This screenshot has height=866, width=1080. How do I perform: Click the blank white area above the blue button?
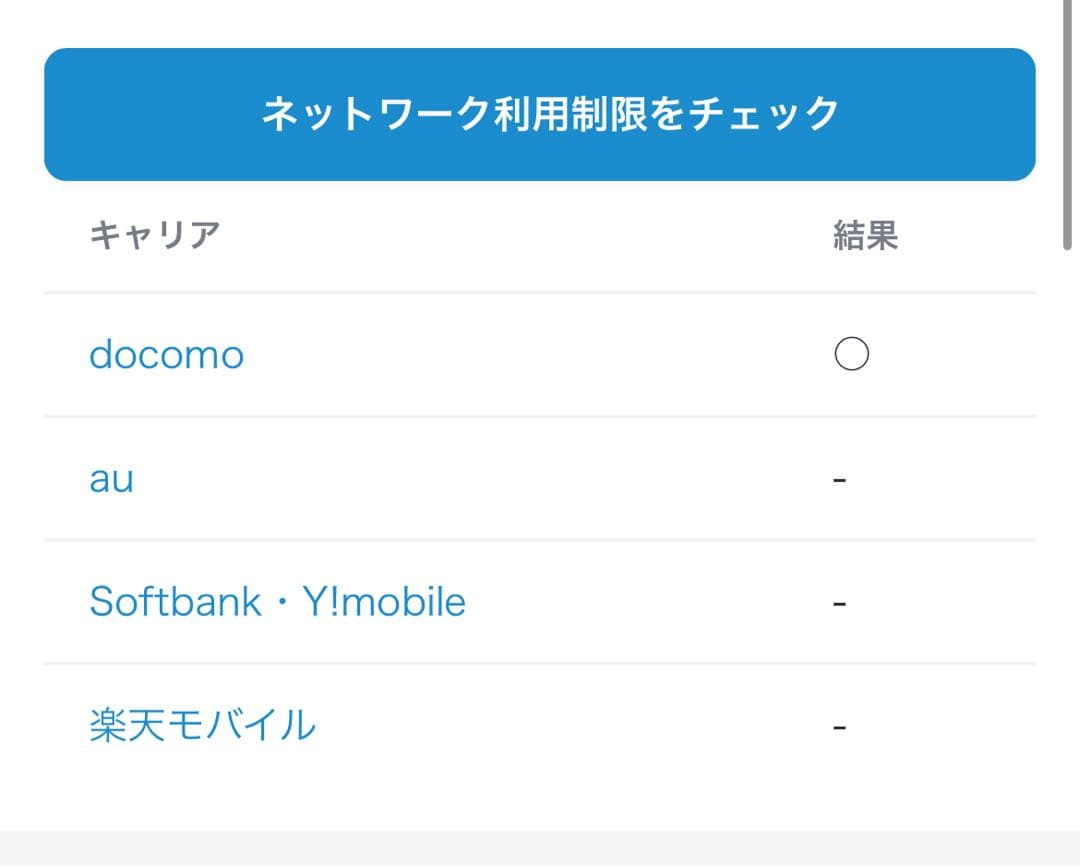[x=540, y=22]
